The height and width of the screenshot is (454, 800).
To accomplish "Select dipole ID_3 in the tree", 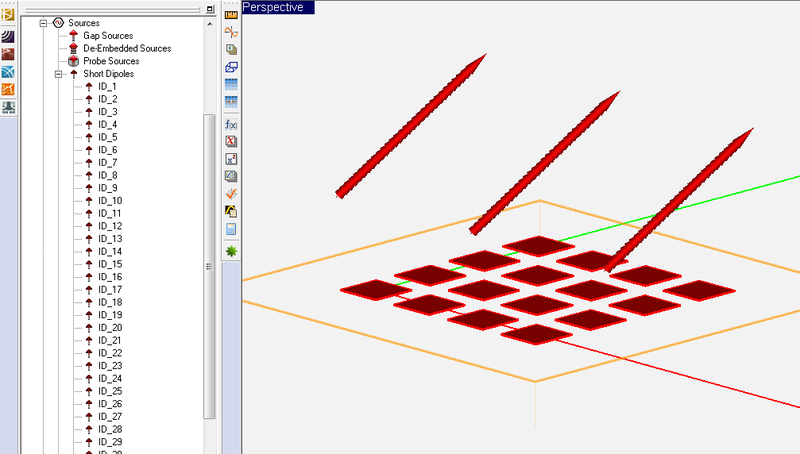I will [x=108, y=112].
